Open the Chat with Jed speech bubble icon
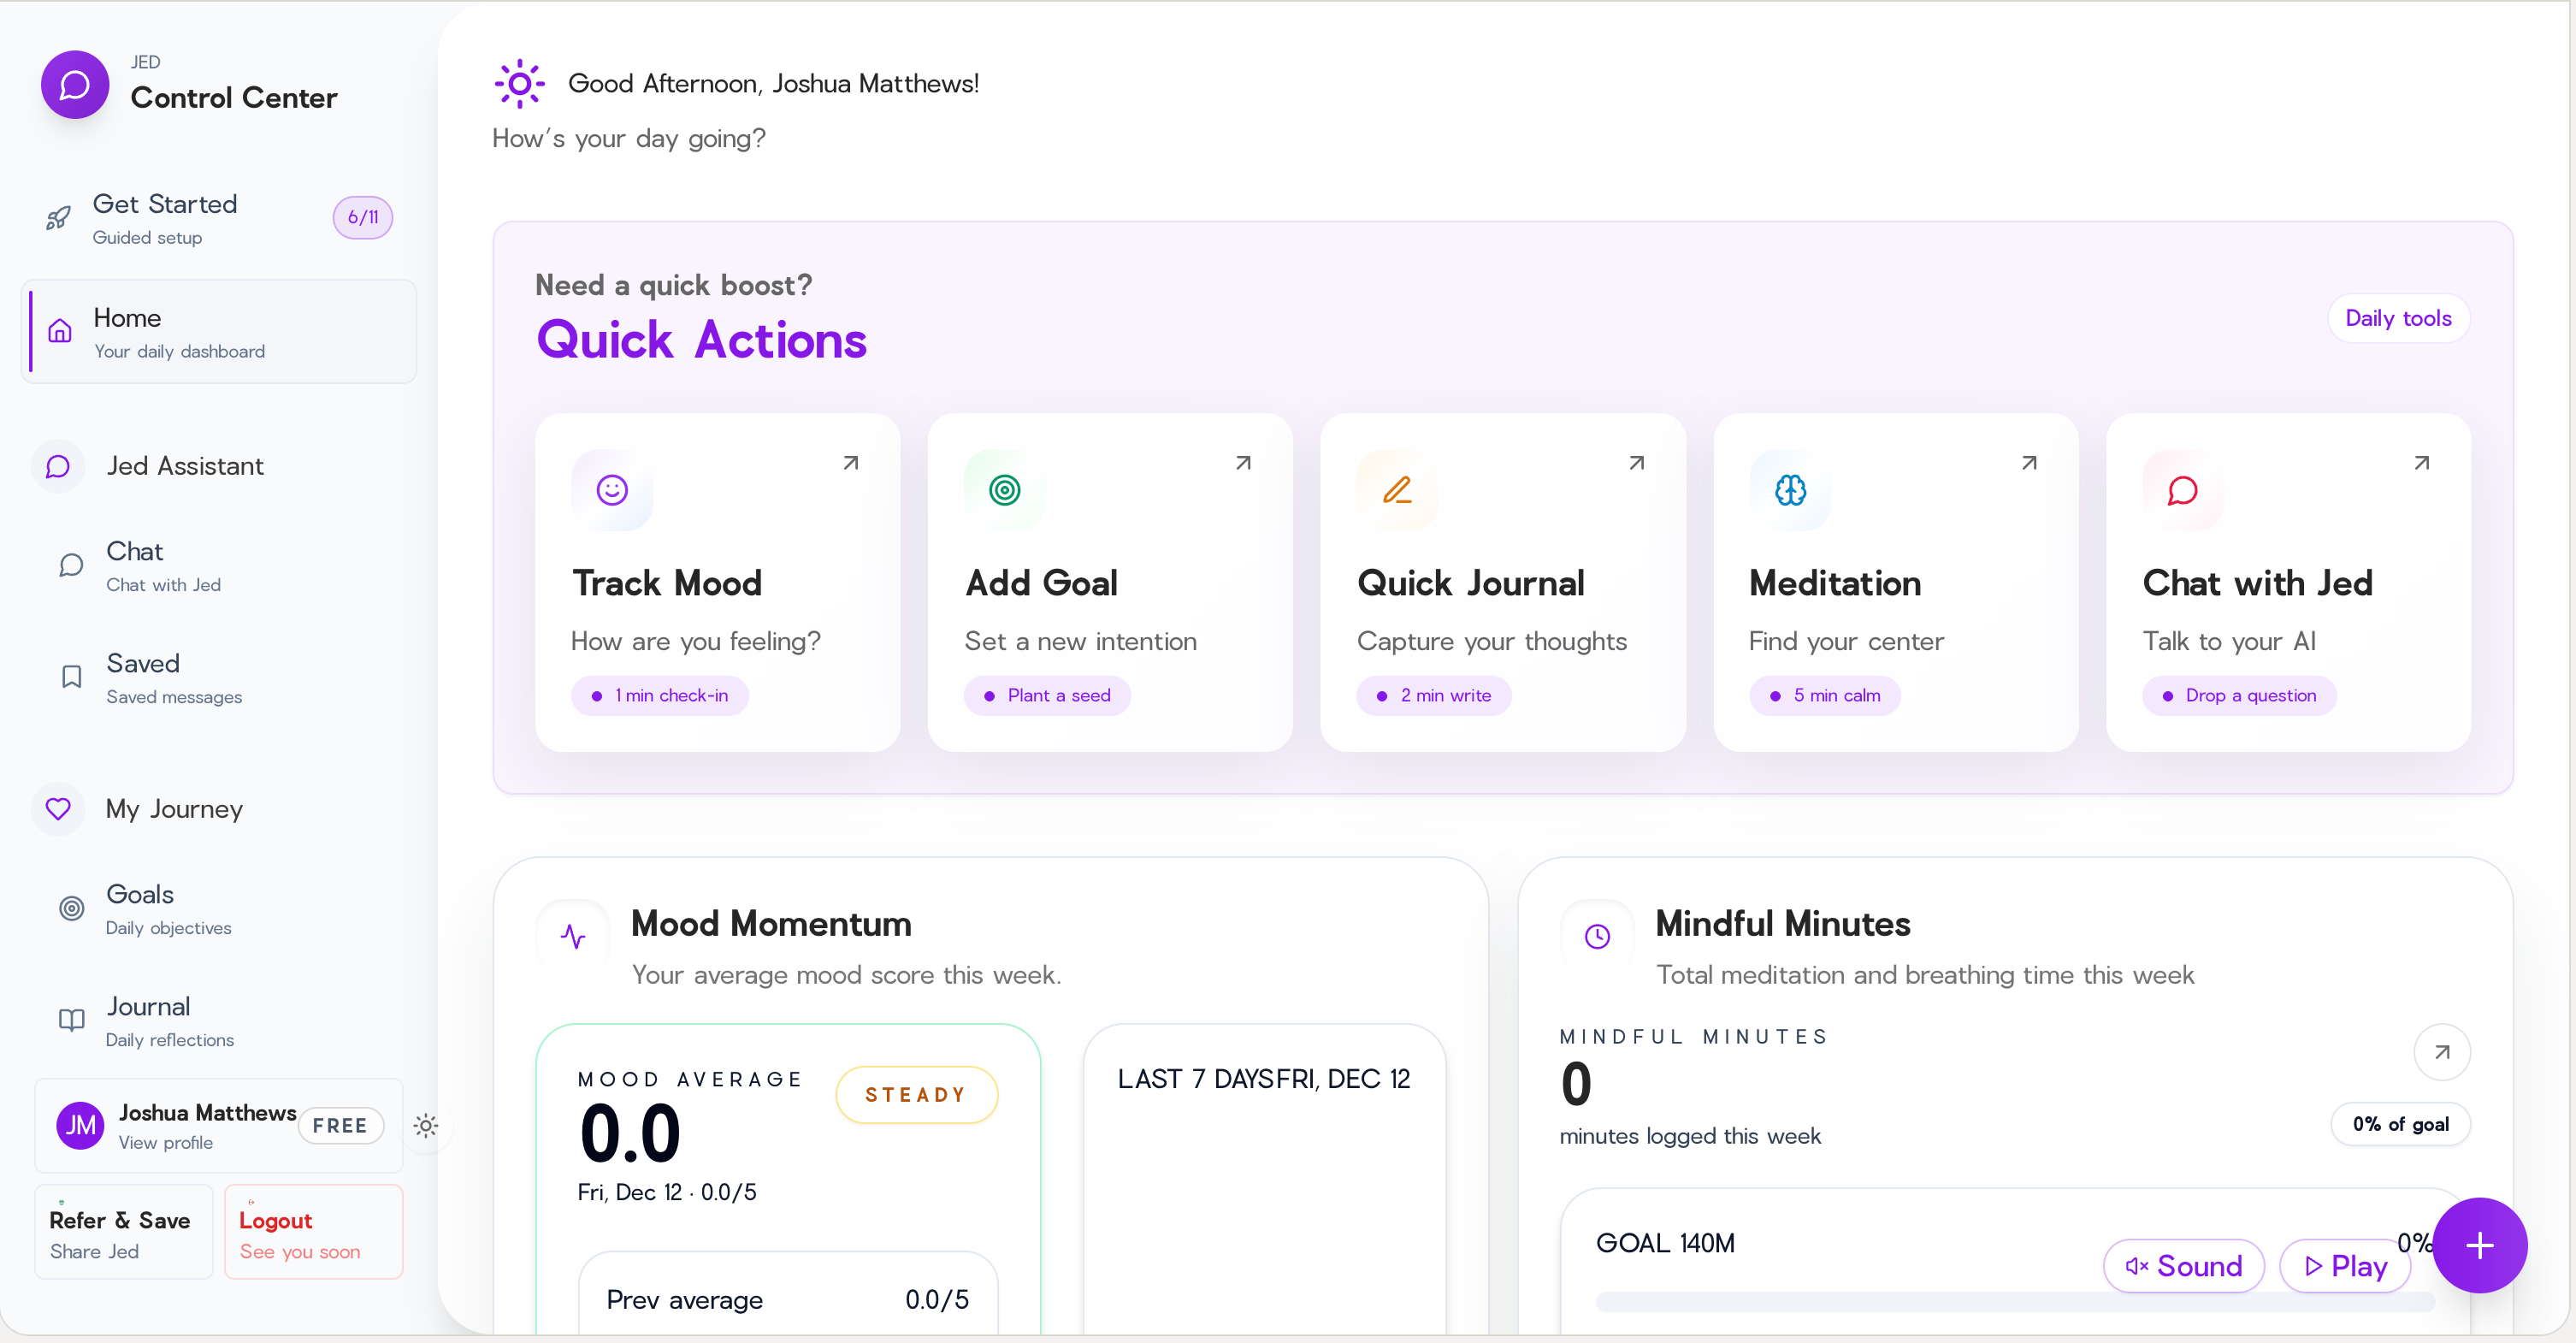Viewport: 2576px width, 1343px height. click(x=2182, y=489)
